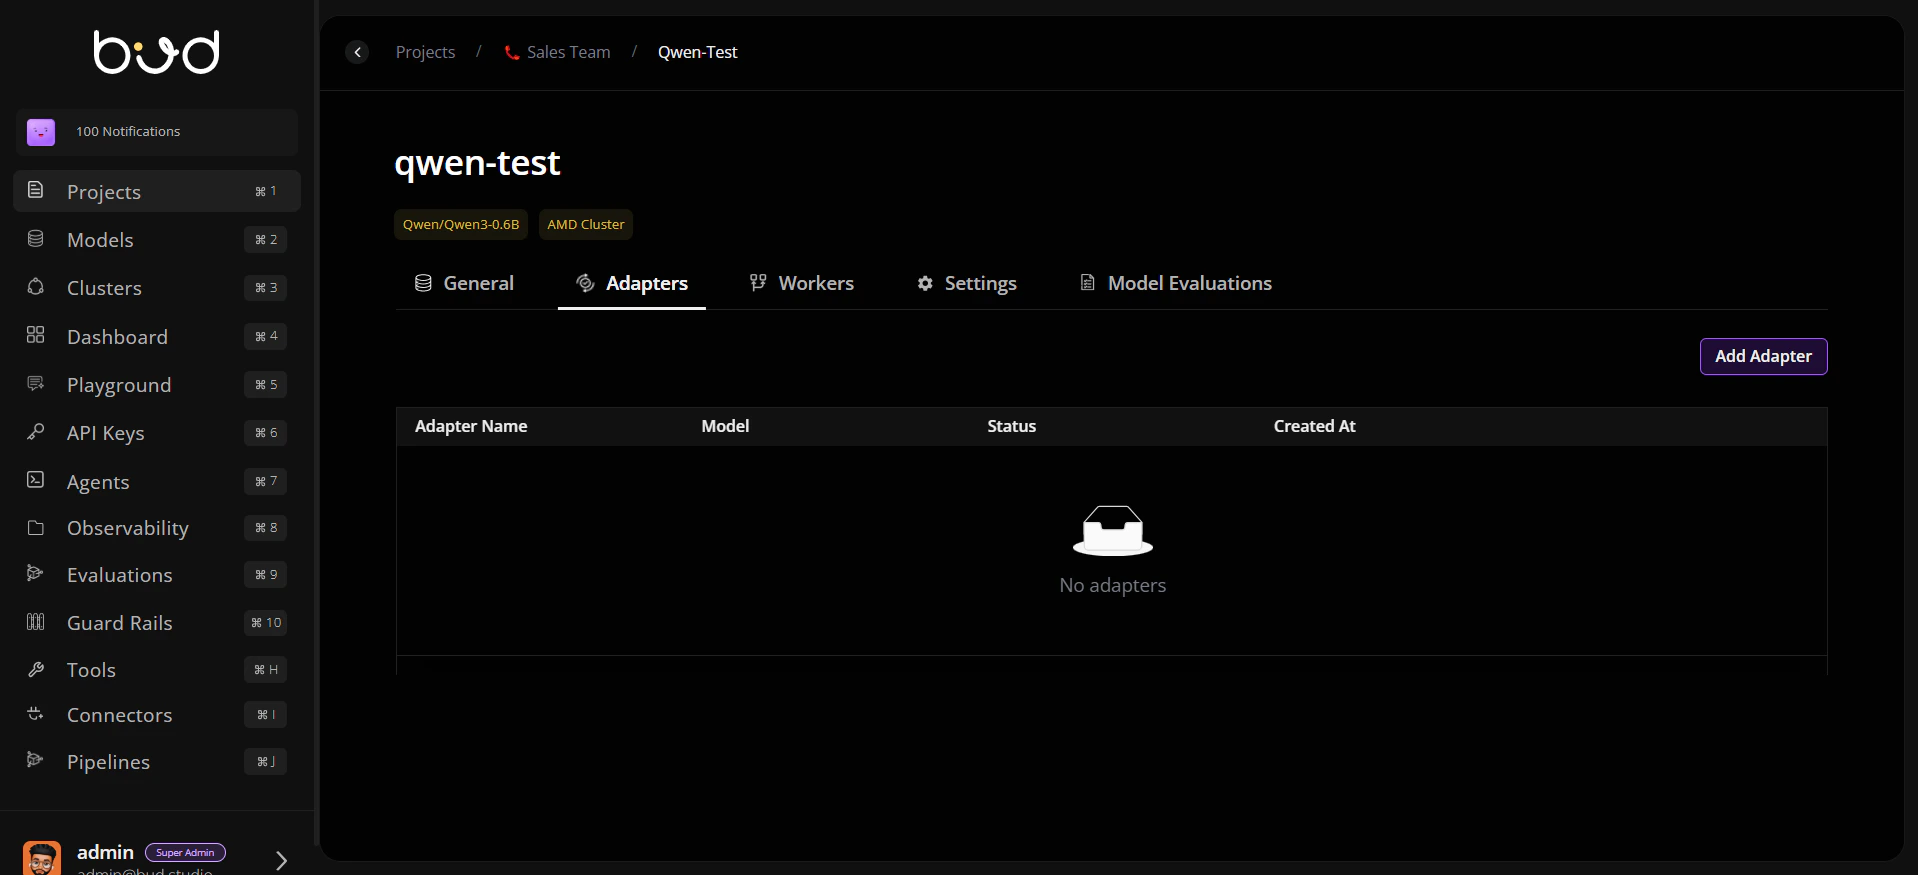
Task: Go to Observability
Action: [157, 528]
